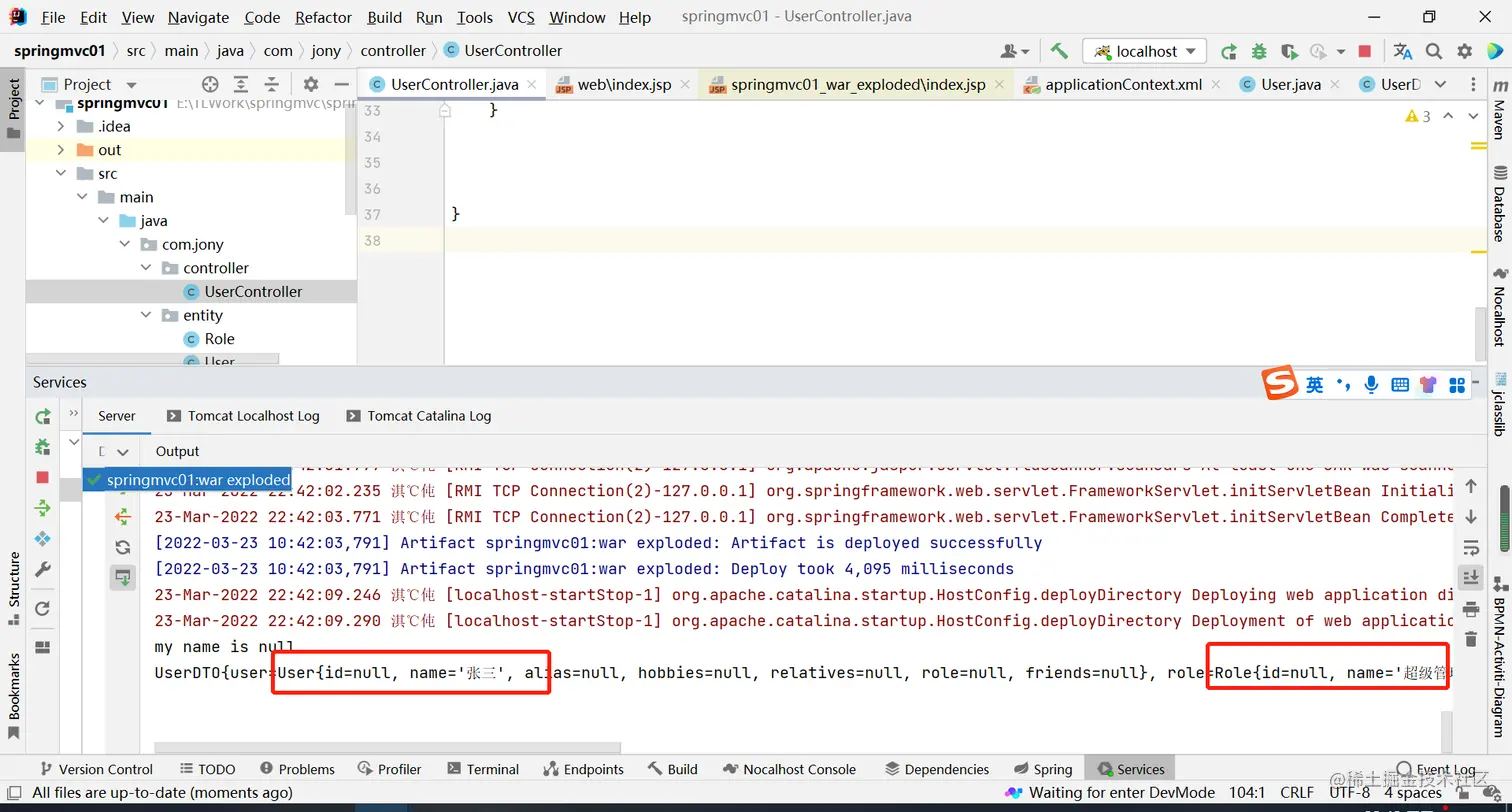This screenshot has width=1512, height=812.
Task: Open the Database side panel
Action: tap(1499, 205)
